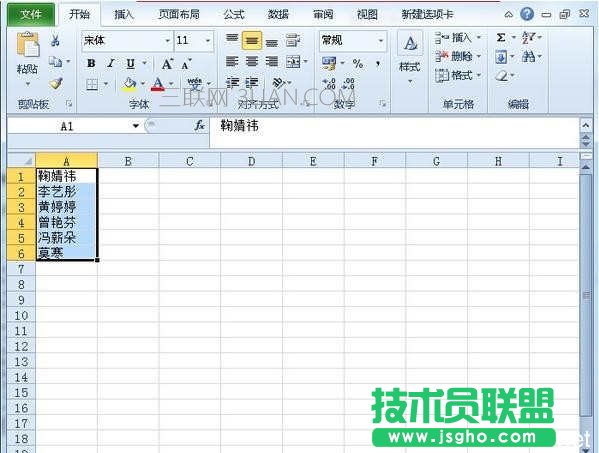
Task: Toggle middle vertical alignment
Action: pyautogui.click(x=252, y=40)
